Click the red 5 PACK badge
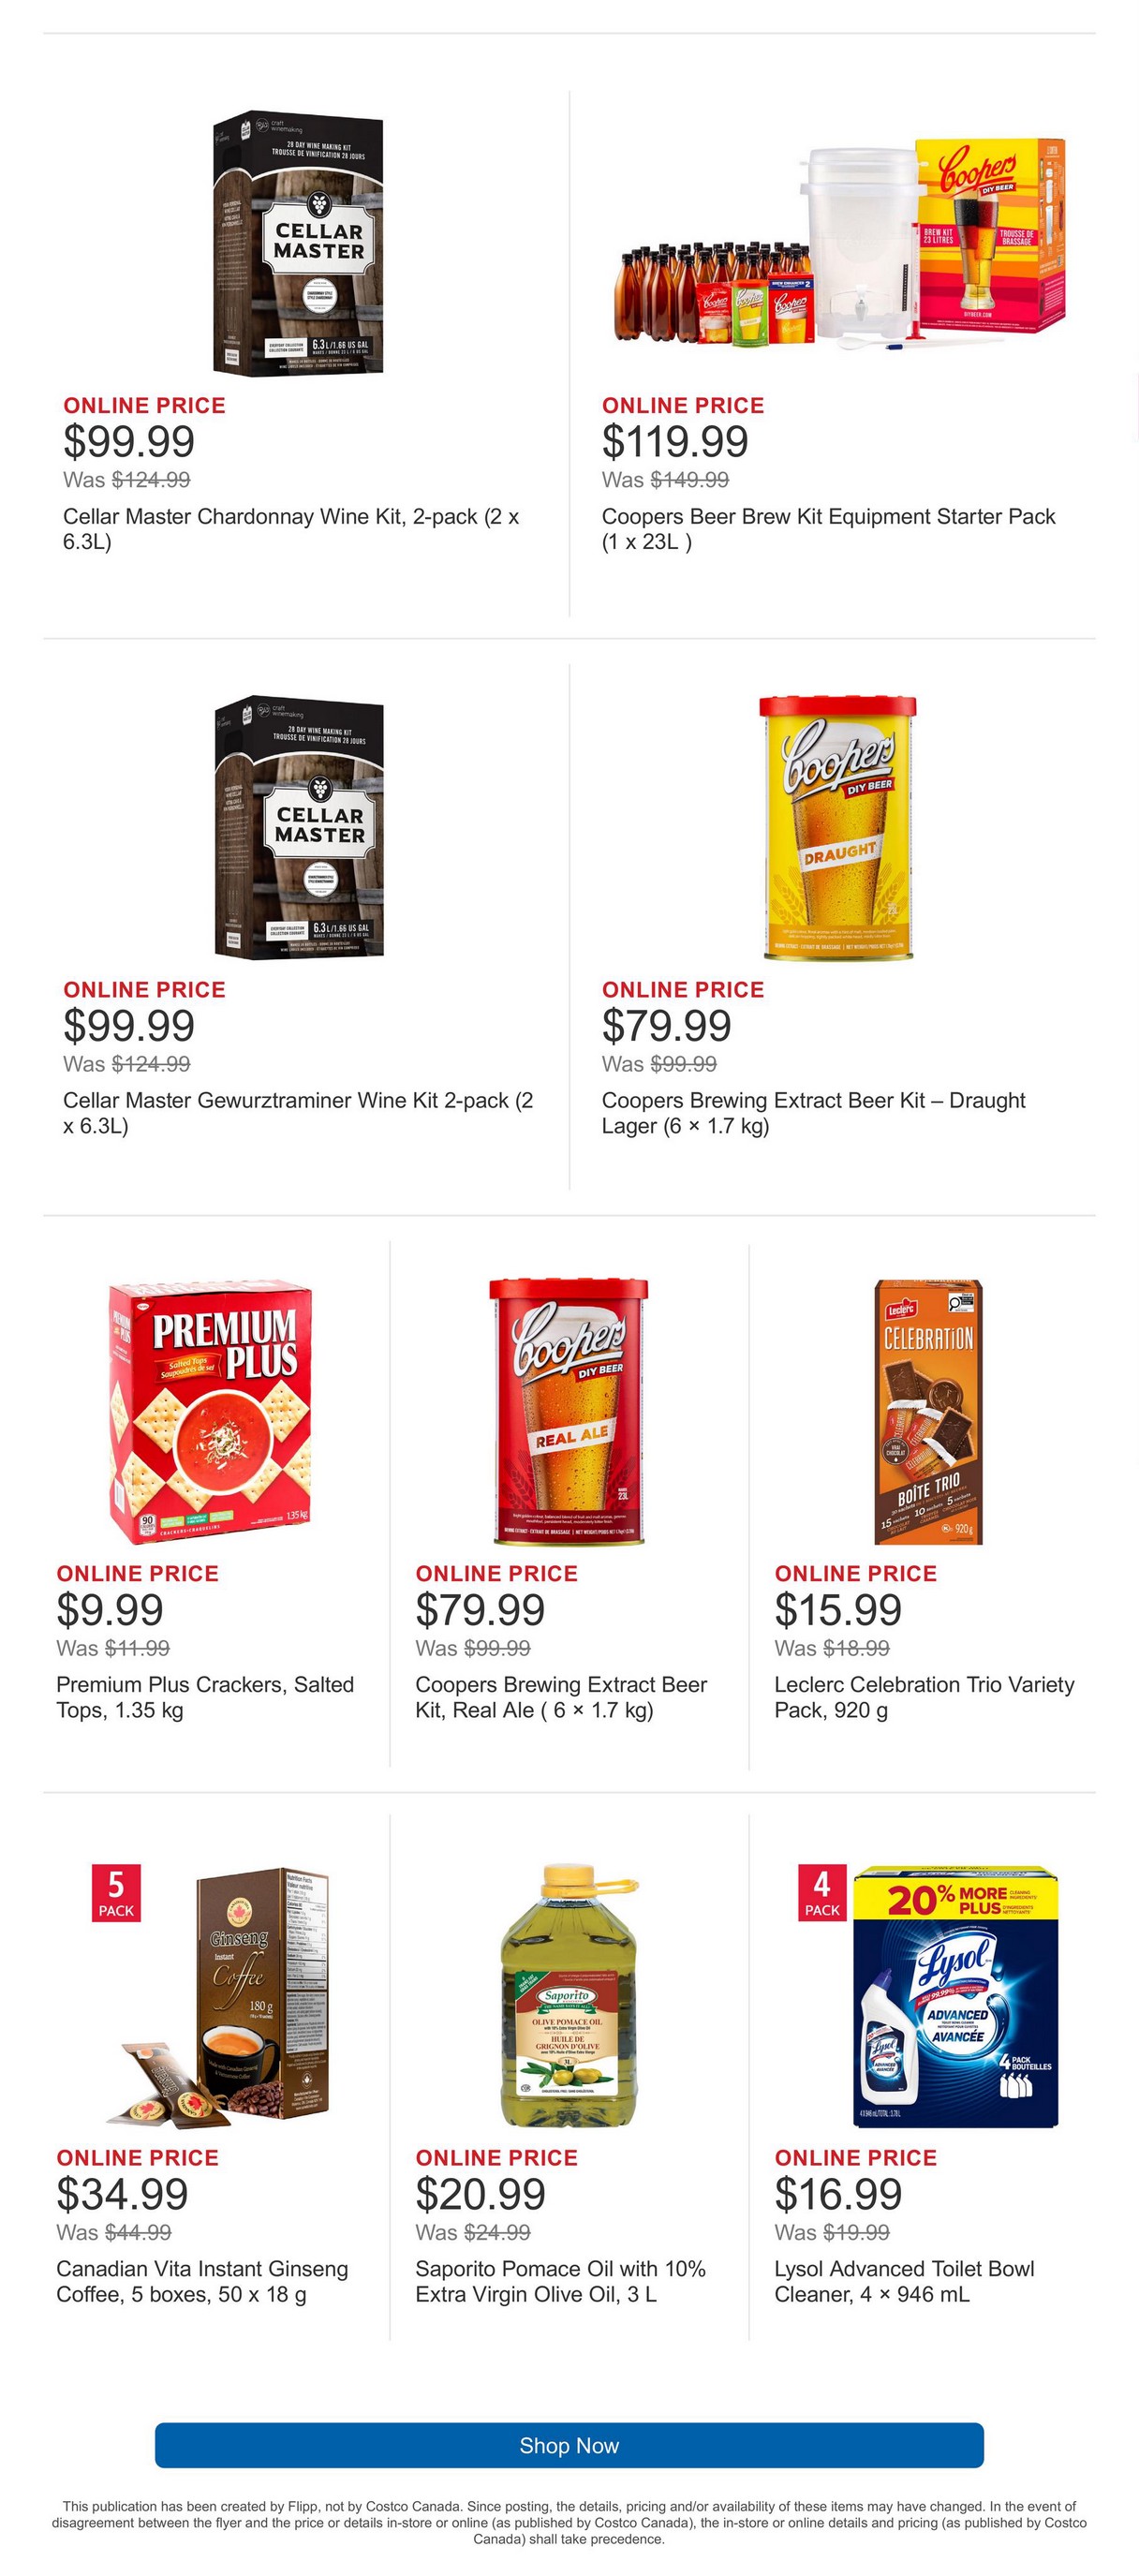The height and width of the screenshot is (2576, 1139). click(116, 1893)
